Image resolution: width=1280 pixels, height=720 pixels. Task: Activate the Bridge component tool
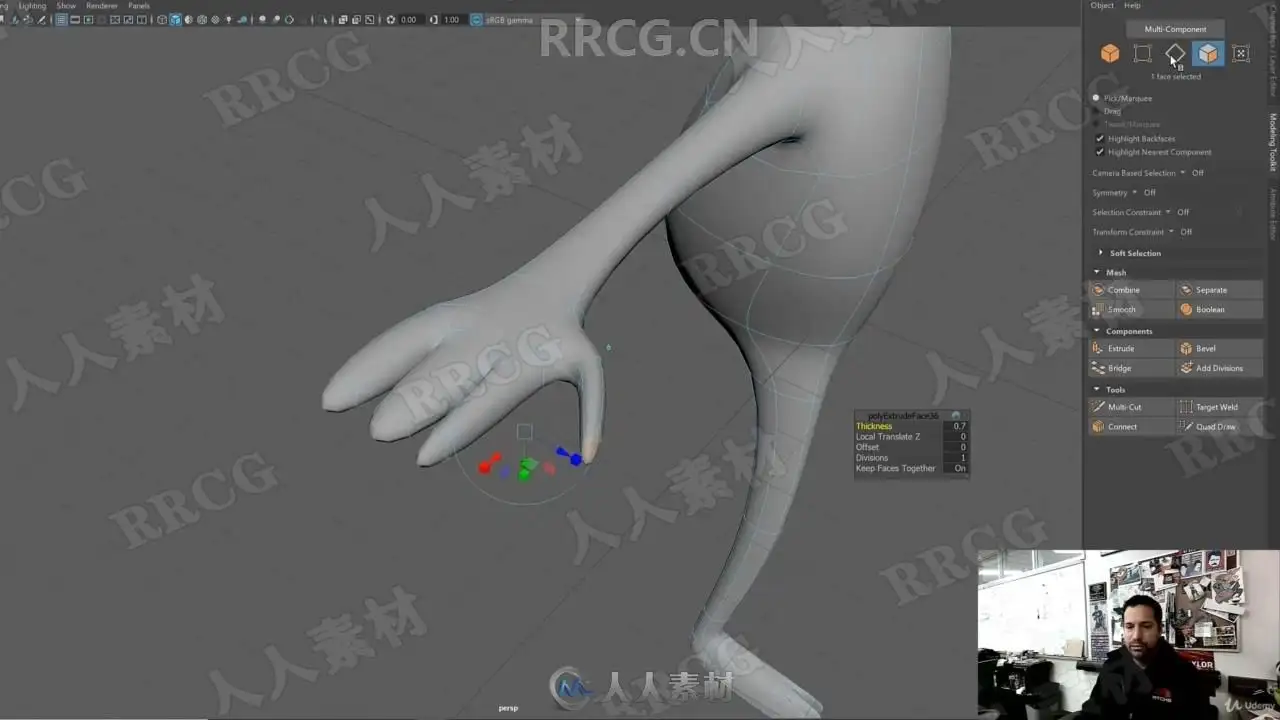(x=1131, y=368)
